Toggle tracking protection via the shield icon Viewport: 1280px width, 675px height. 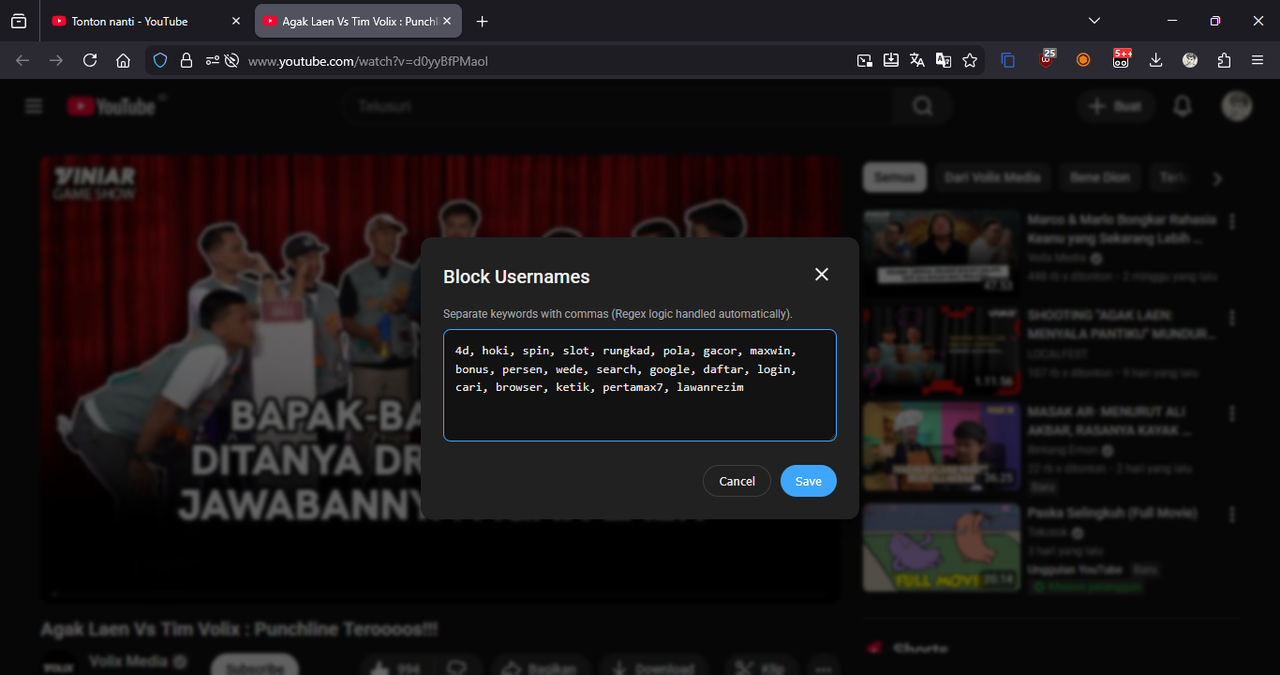(160, 60)
